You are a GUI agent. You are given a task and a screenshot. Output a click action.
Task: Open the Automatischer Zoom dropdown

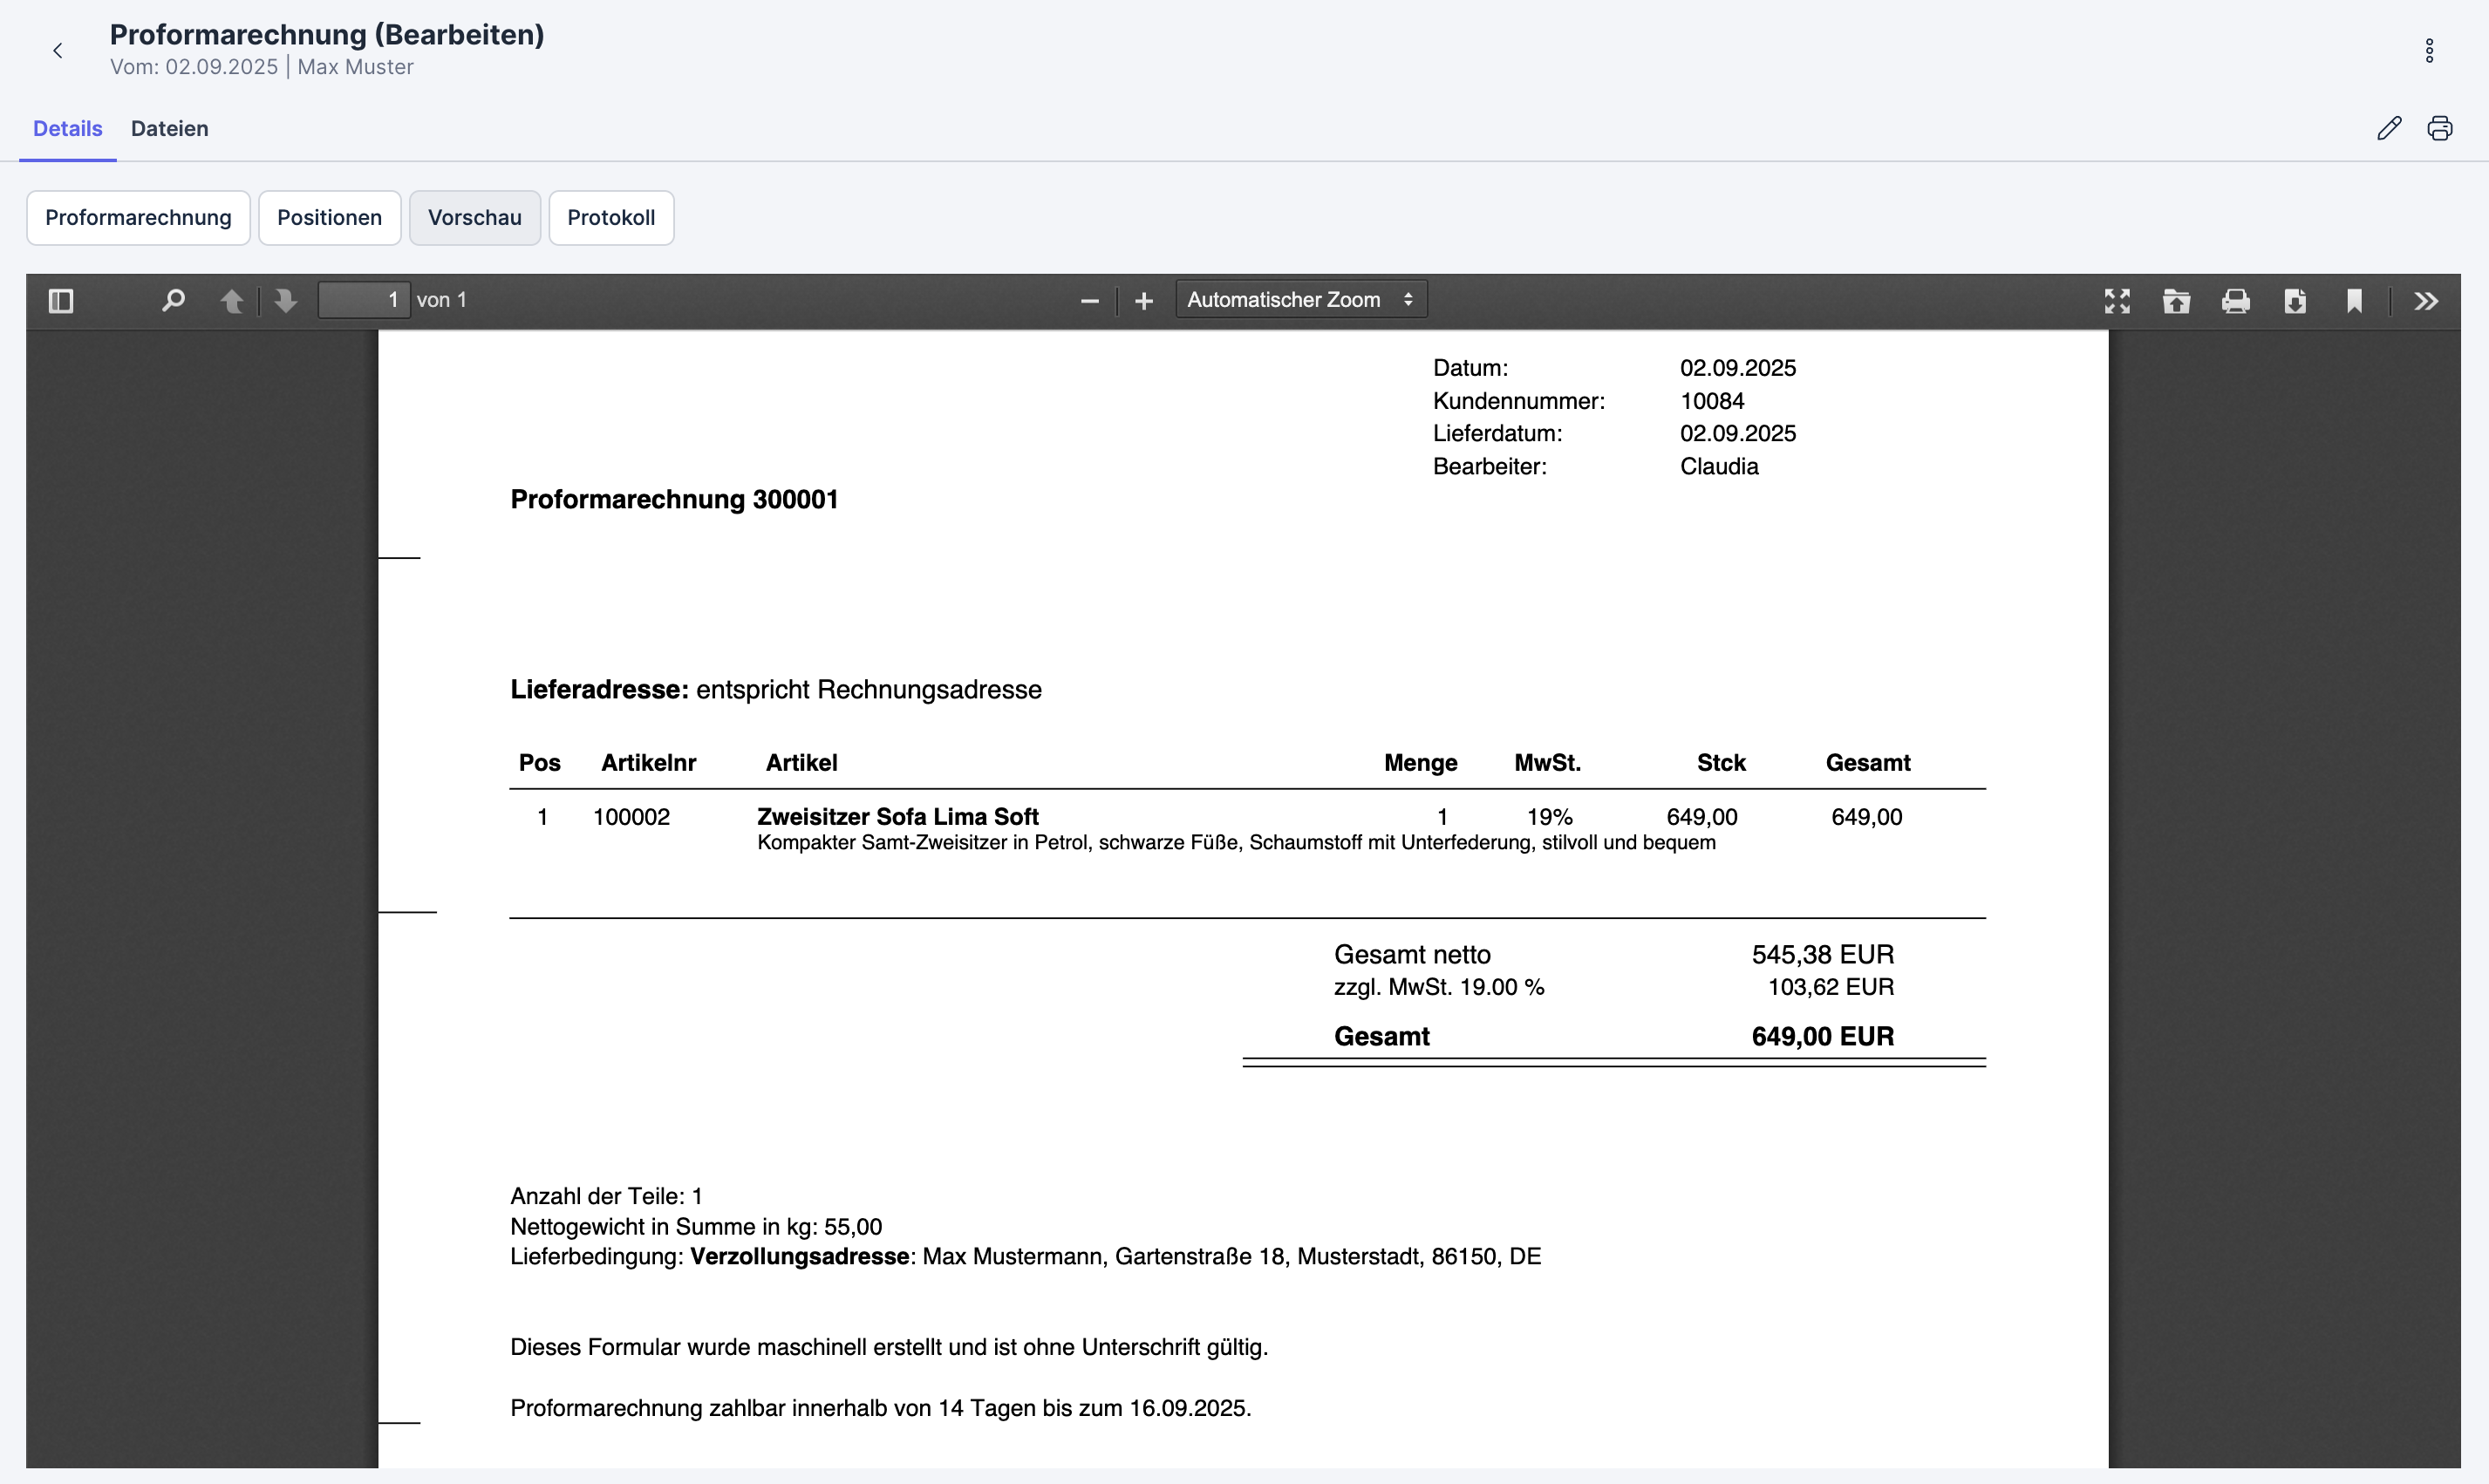pyautogui.click(x=1300, y=300)
